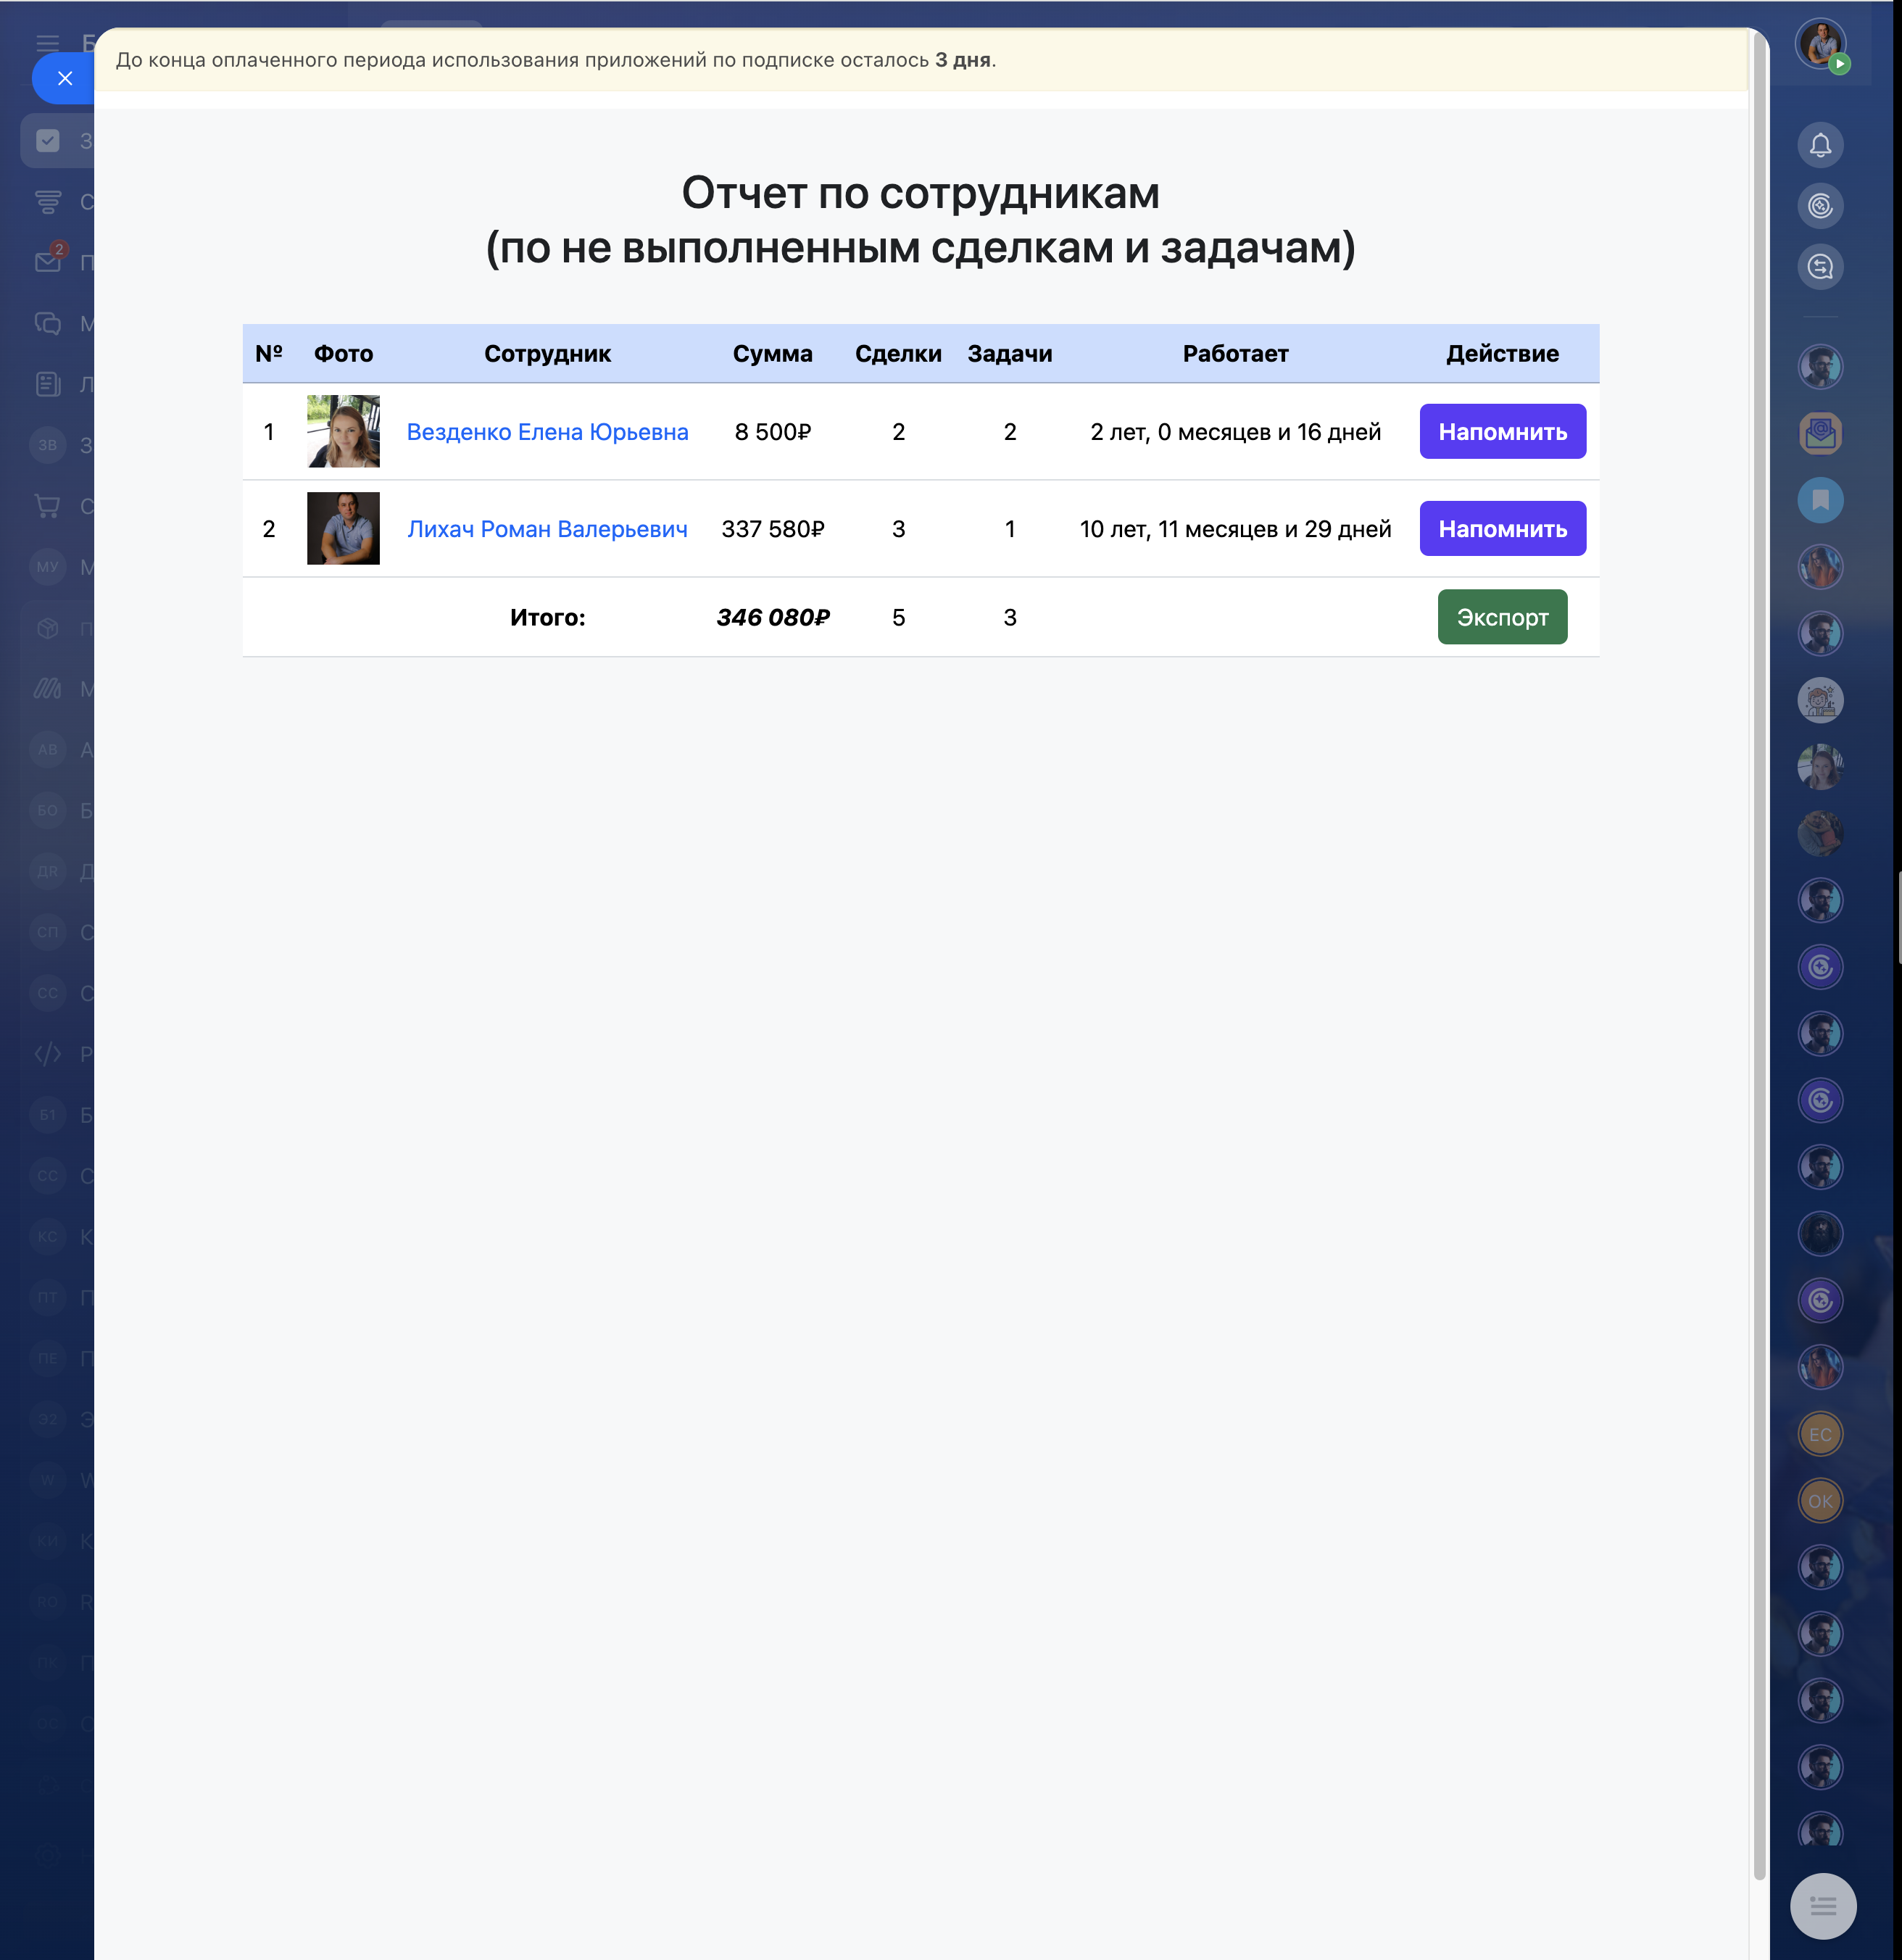Open Везденко Елена Юрьевна profile link
The image size is (1902, 1960).
(x=547, y=432)
